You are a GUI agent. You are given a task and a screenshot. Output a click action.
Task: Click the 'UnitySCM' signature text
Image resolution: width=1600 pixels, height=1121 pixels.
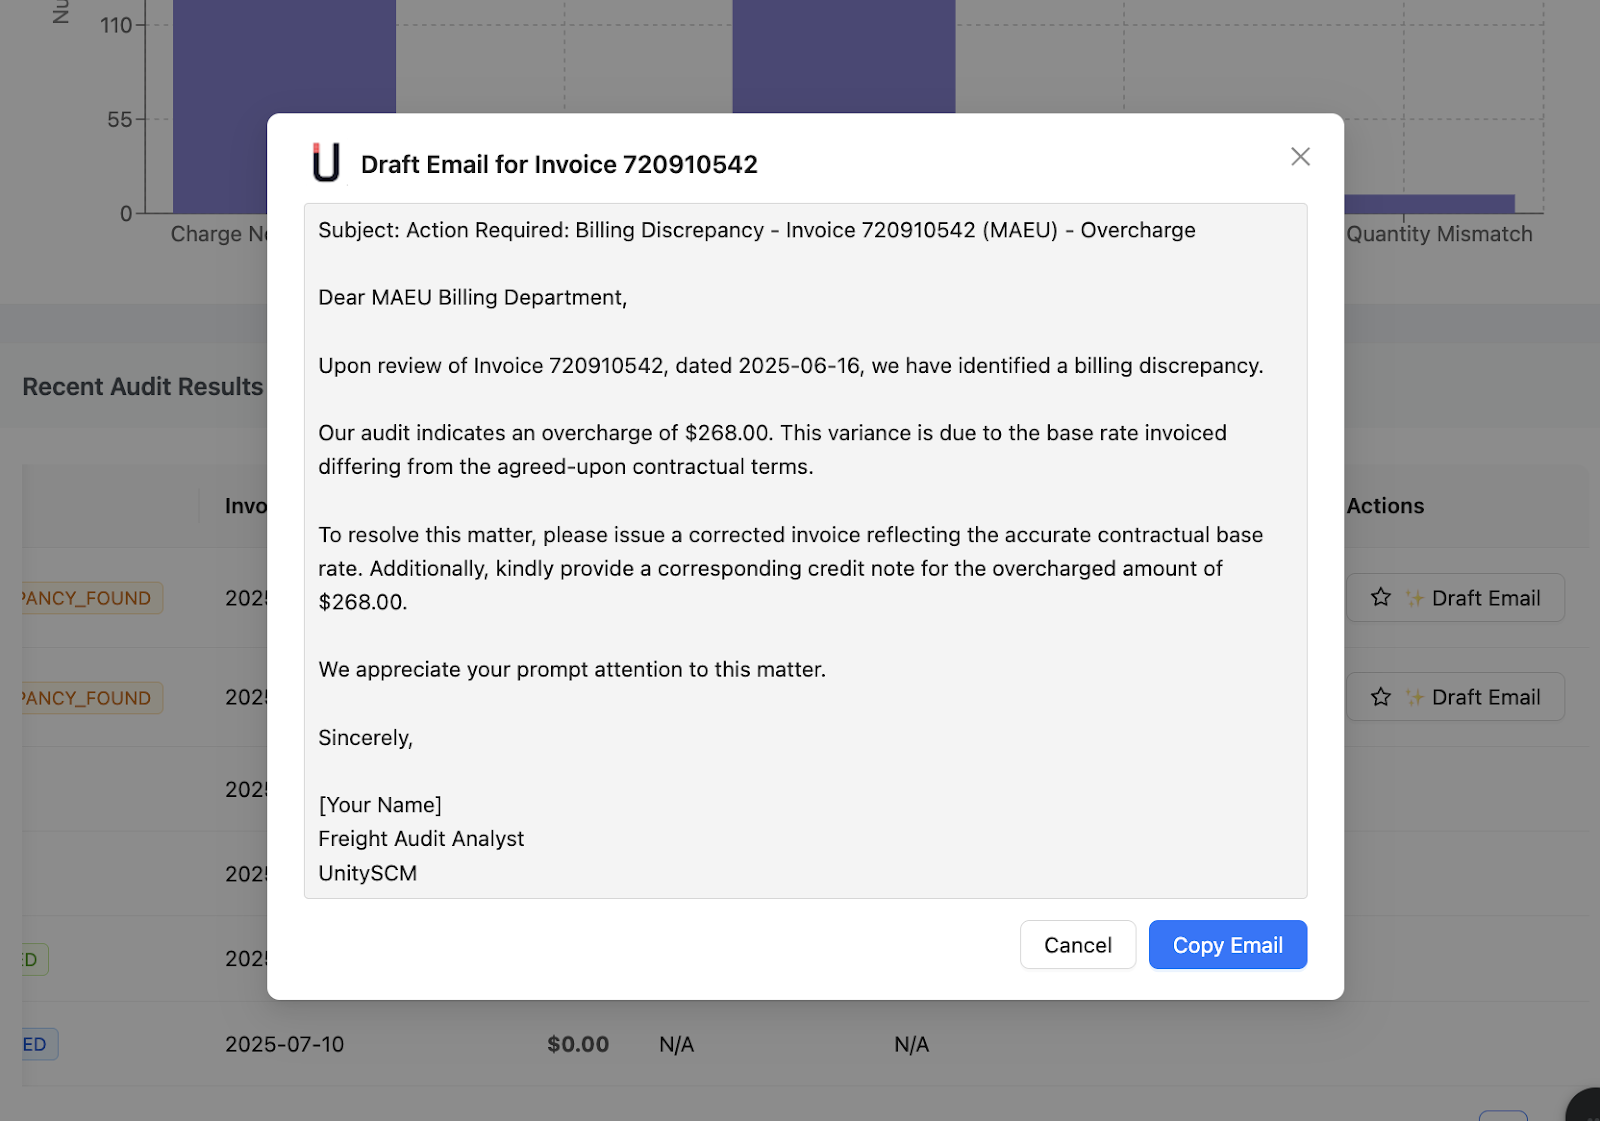coord(368,873)
